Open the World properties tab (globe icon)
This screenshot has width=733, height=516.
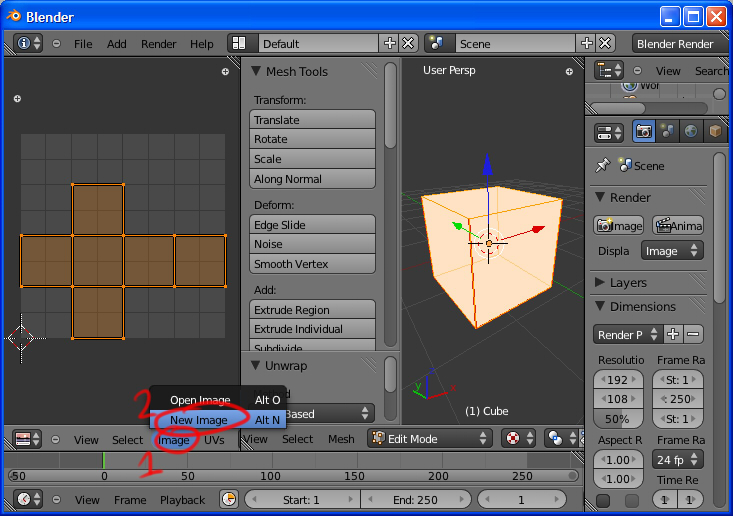tap(691, 131)
